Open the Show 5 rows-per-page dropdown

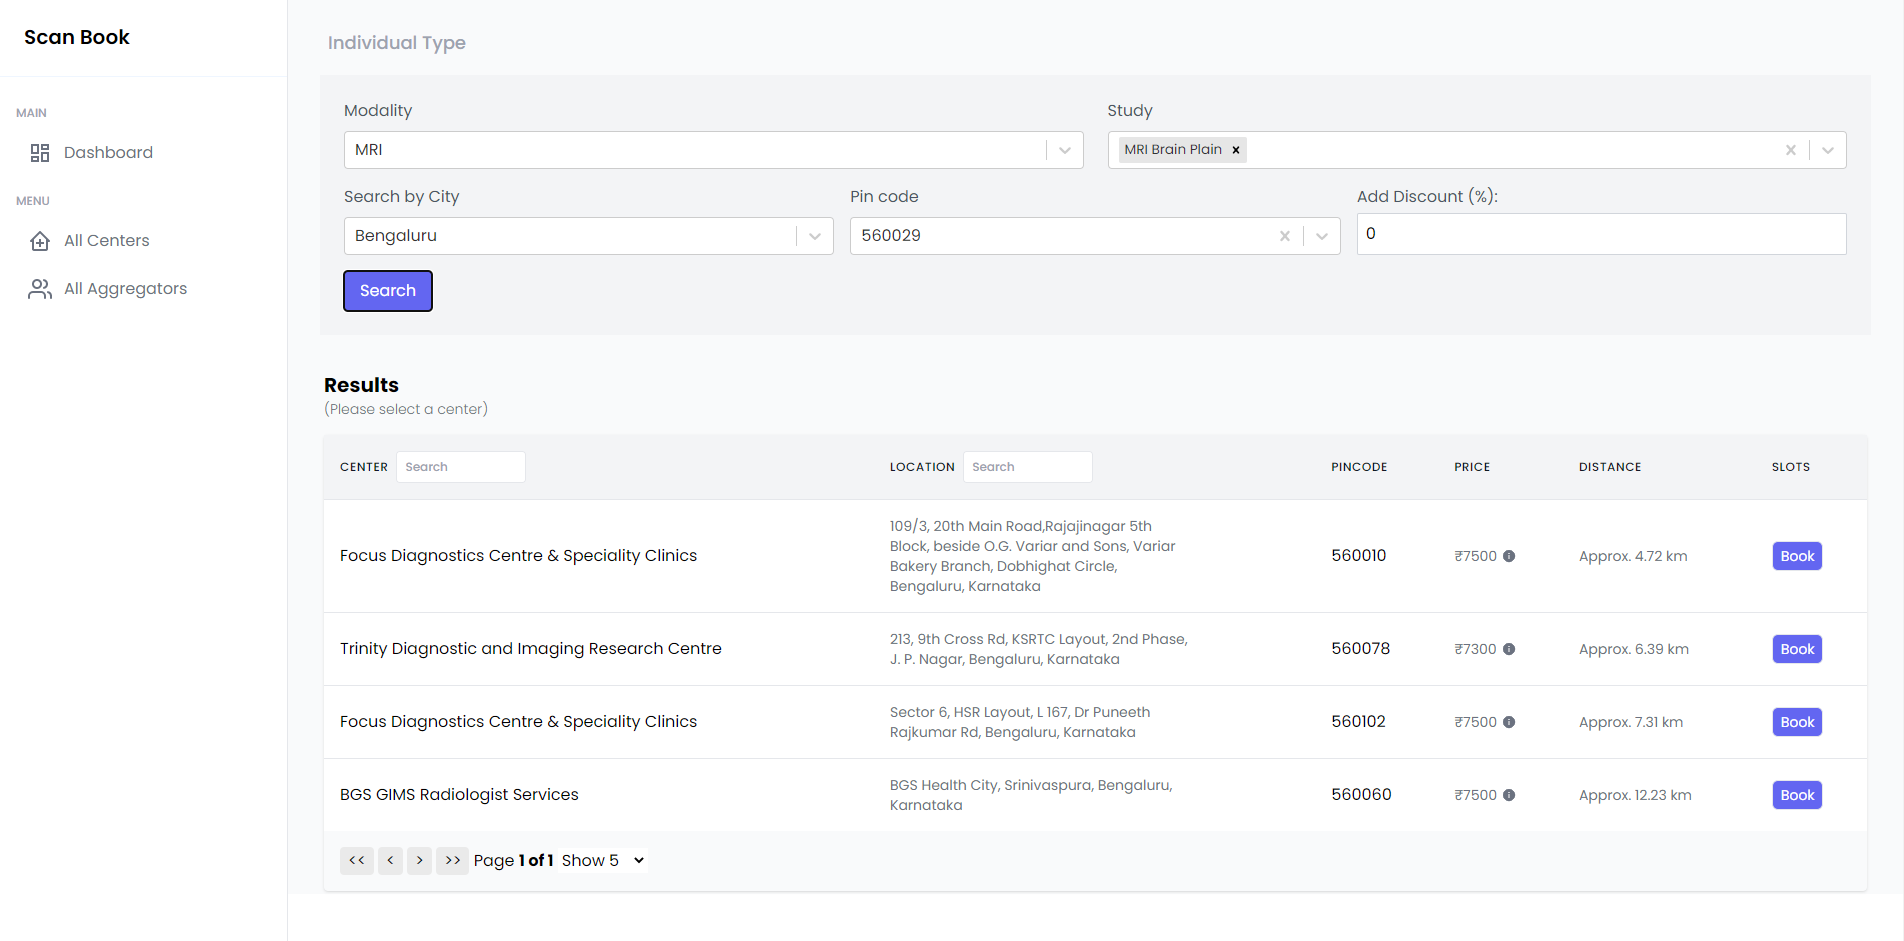[x=603, y=860]
